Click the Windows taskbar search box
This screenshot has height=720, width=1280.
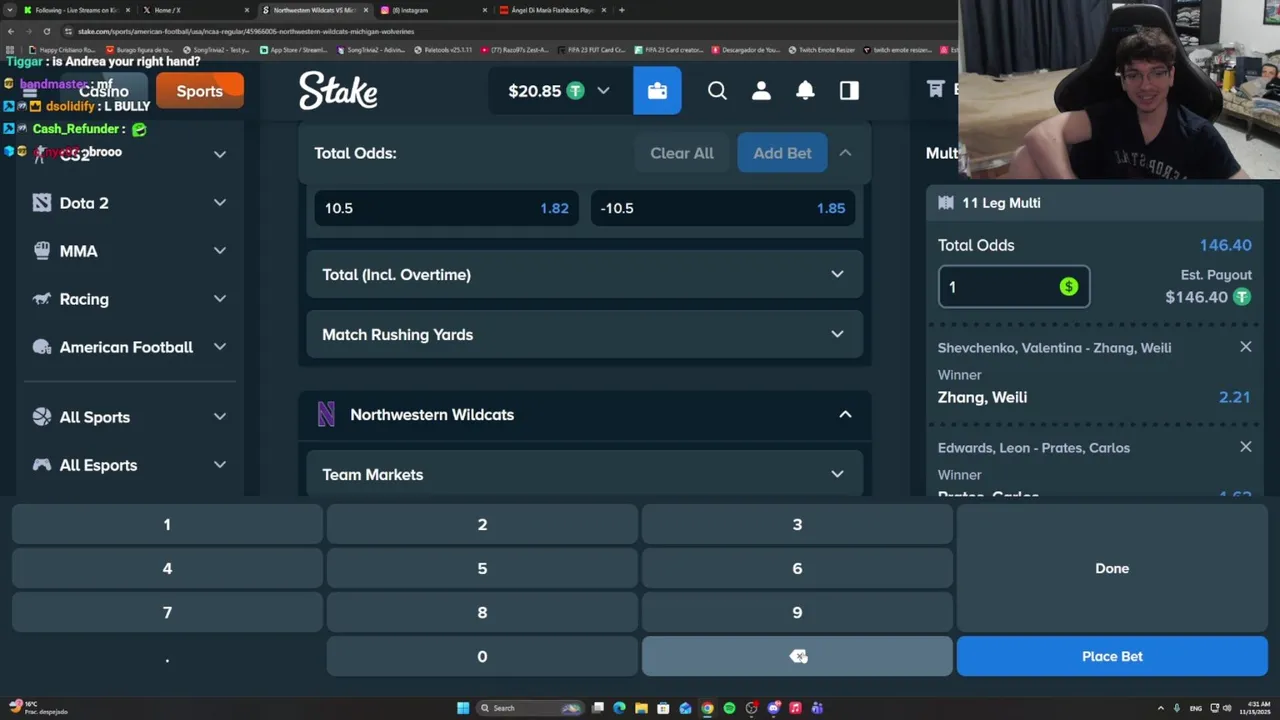[x=530, y=708]
